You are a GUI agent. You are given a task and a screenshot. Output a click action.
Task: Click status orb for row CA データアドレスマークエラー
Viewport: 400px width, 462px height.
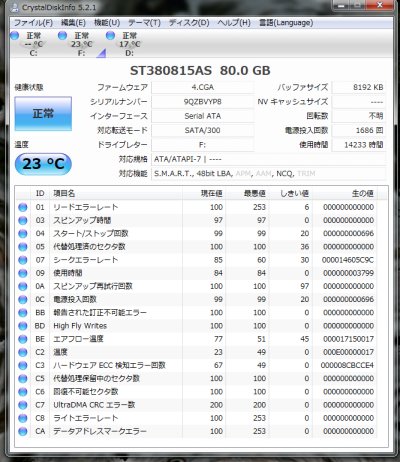coord(23,431)
